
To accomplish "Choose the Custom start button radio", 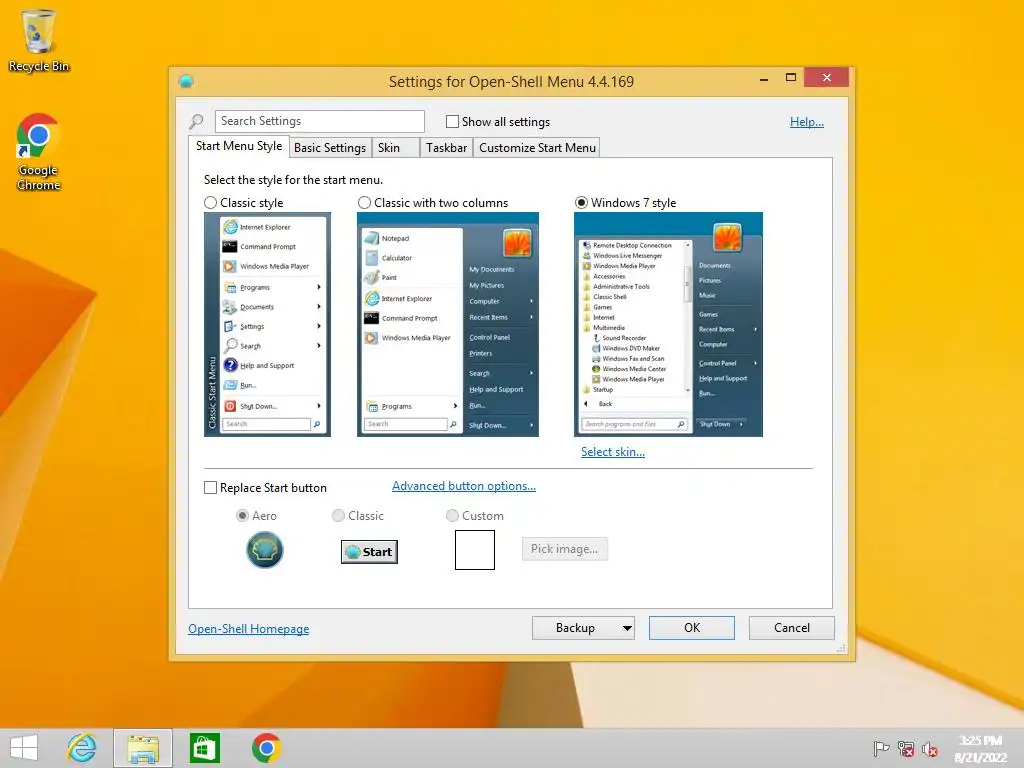I will [x=452, y=516].
